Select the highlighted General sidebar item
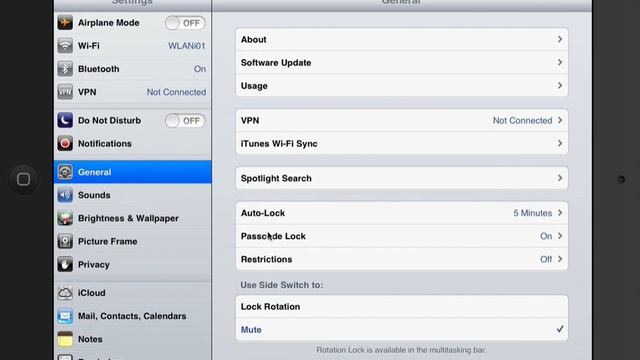640x360 pixels. [133, 172]
